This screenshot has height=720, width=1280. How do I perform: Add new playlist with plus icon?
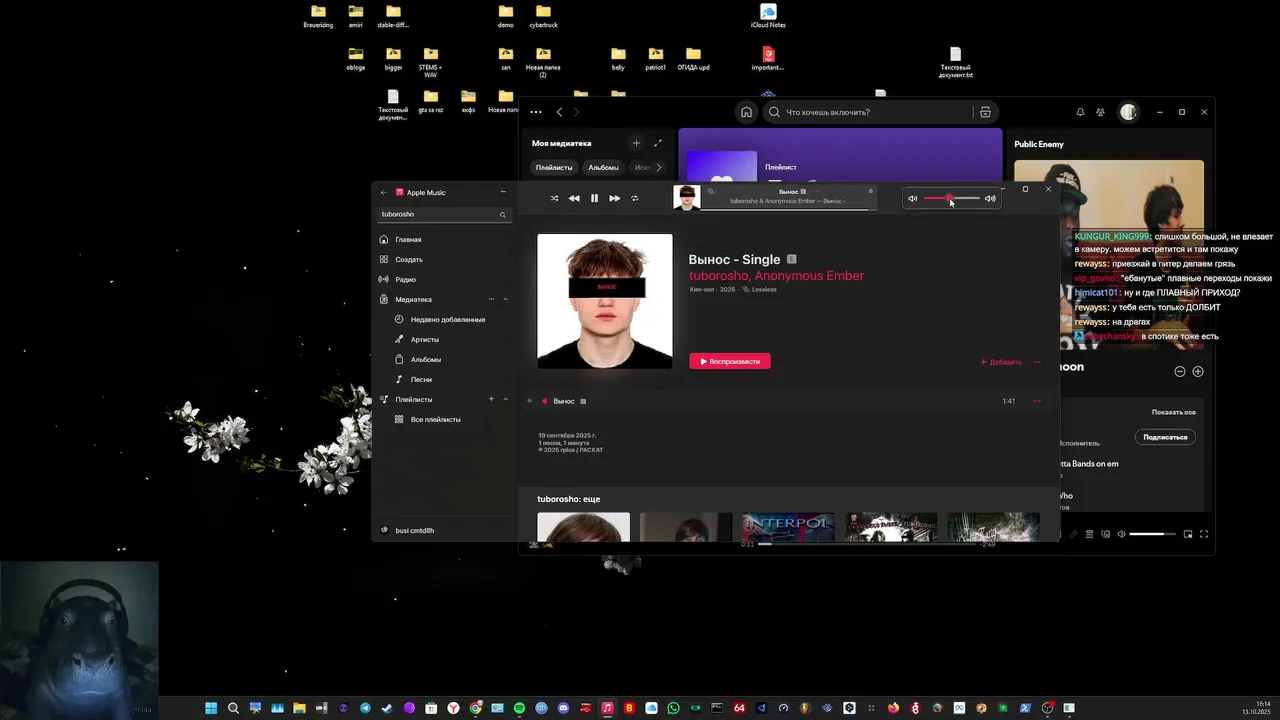[x=491, y=400]
